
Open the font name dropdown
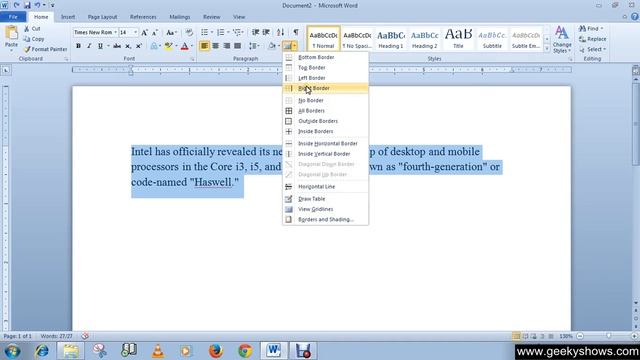[116, 32]
